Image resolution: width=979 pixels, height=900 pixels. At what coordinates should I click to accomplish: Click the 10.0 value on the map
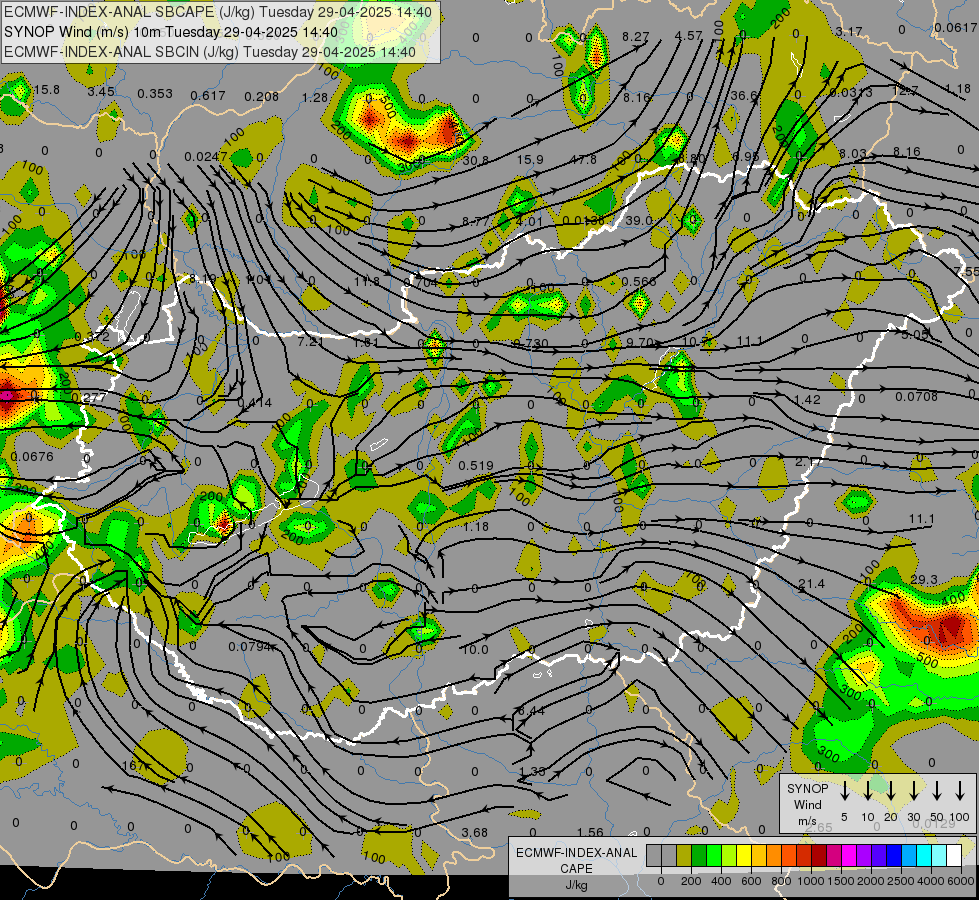tap(475, 650)
